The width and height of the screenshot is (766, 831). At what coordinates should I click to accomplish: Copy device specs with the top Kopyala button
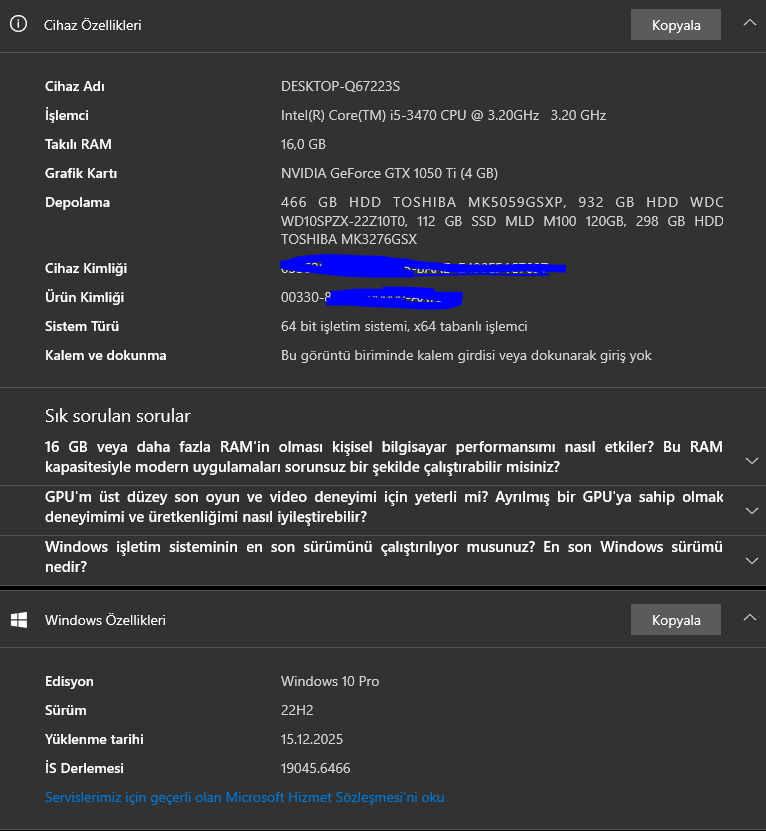675,25
